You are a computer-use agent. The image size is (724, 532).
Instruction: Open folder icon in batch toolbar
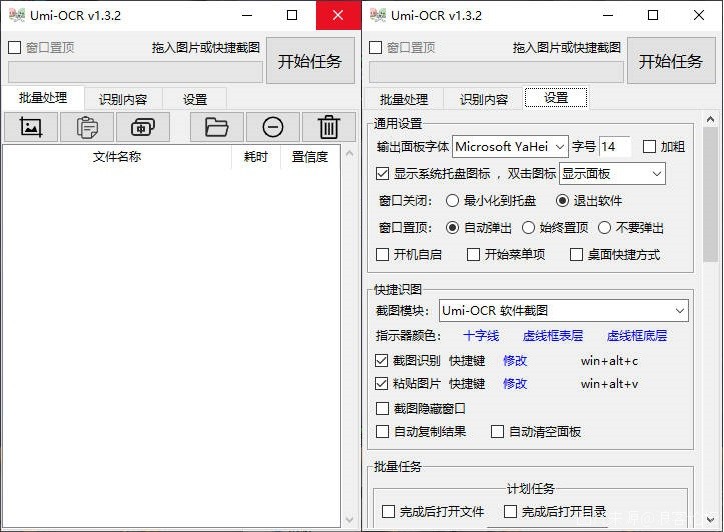pos(217,127)
